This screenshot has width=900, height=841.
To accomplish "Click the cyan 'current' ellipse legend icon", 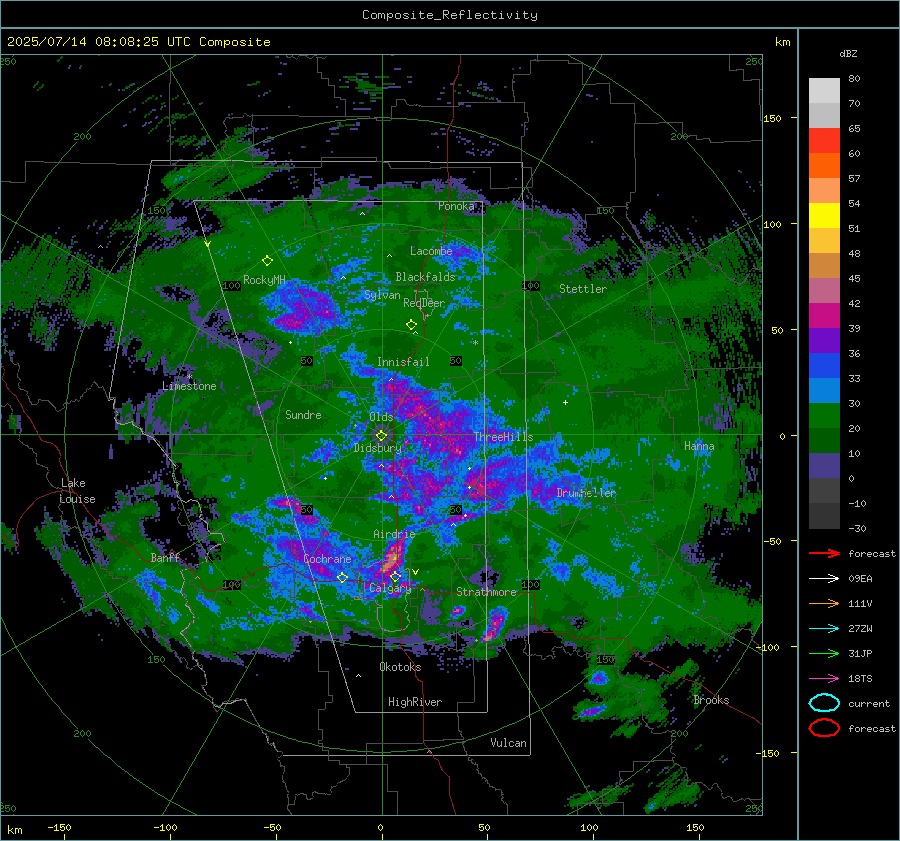I will pos(824,703).
